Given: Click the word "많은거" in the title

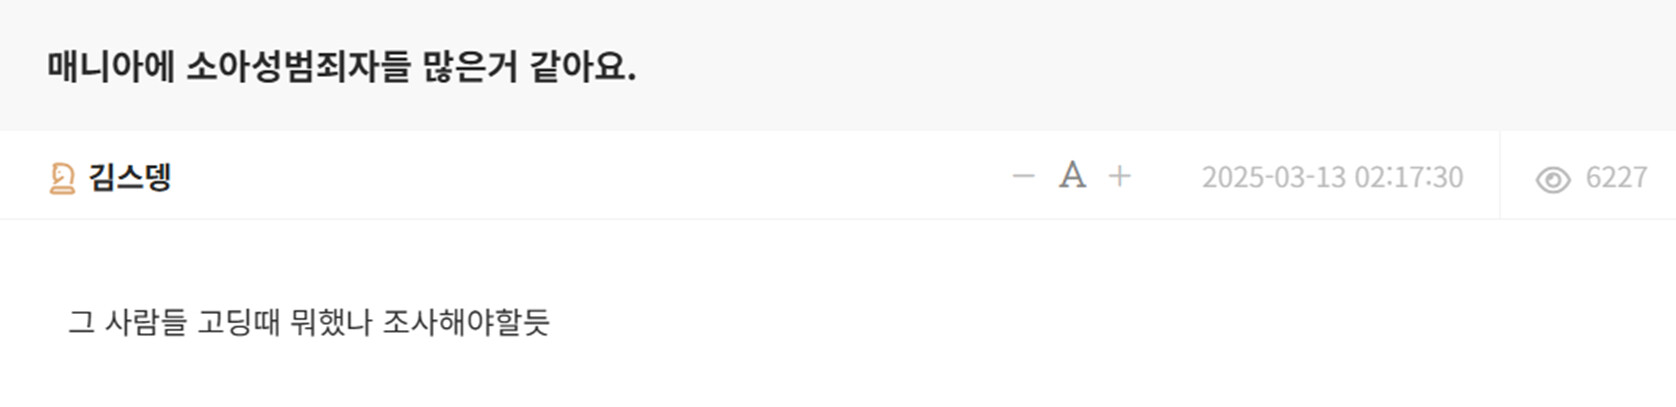Looking at the screenshot, I should point(470,67).
